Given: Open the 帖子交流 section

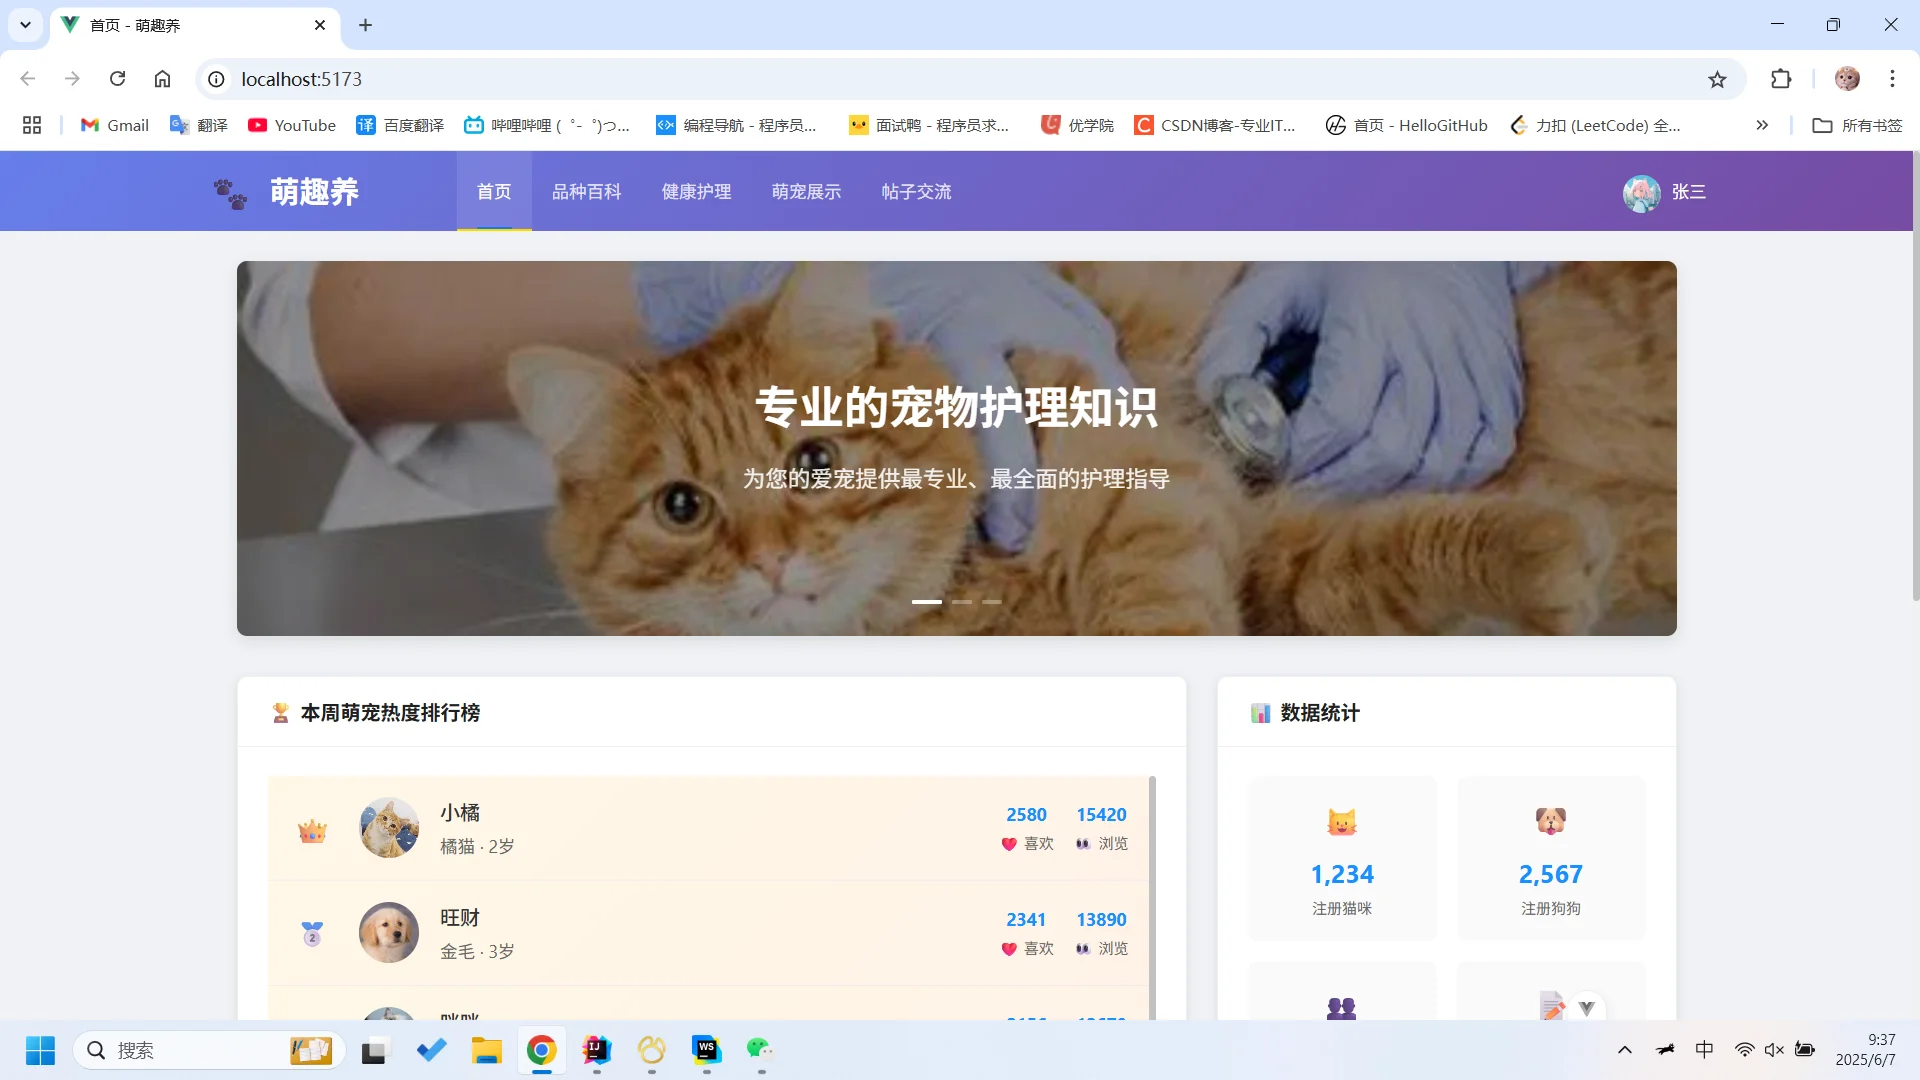Looking at the screenshot, I should (916, 191).
